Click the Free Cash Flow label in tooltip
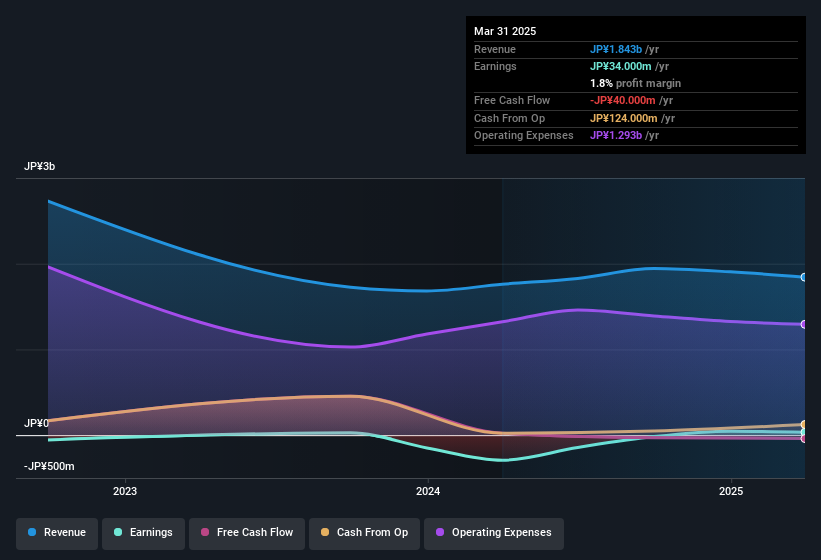Screen dimensions: 821x560 pyautogui.click(x=512, y=100)
